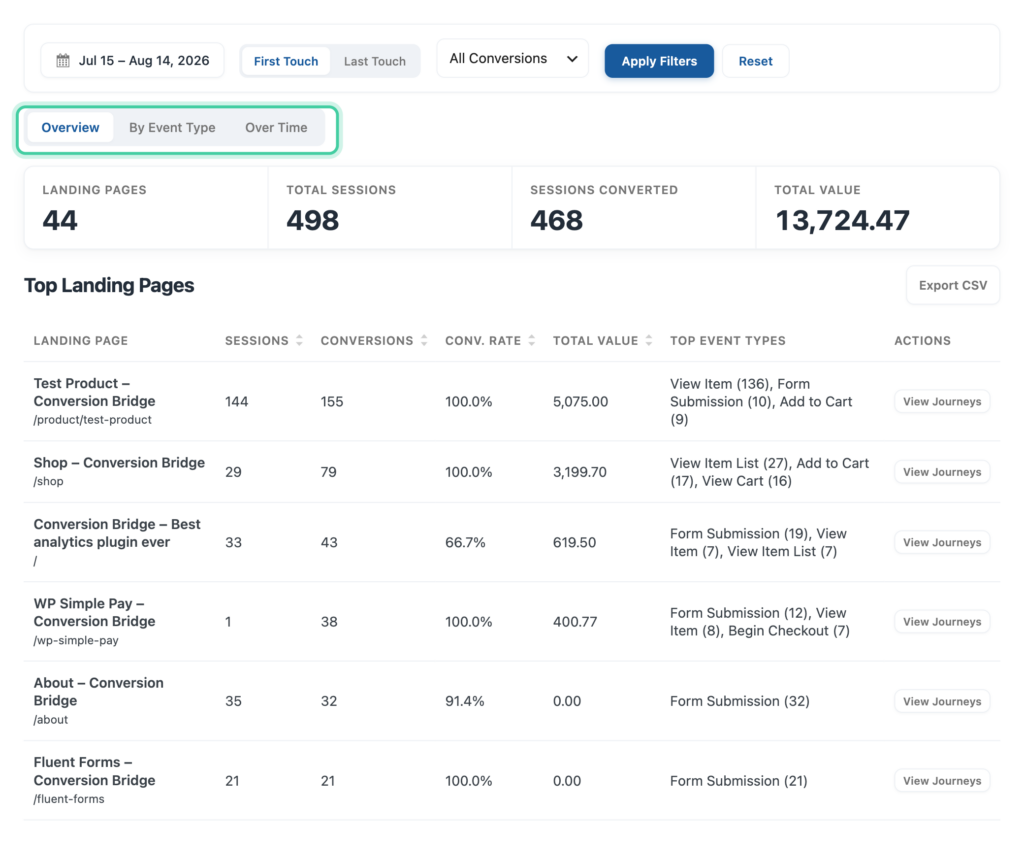This screenshot has width=1024, height=864.
Task: Click Conversion Bridge – Best analytics plugin ever
Action: pos(117,534)
